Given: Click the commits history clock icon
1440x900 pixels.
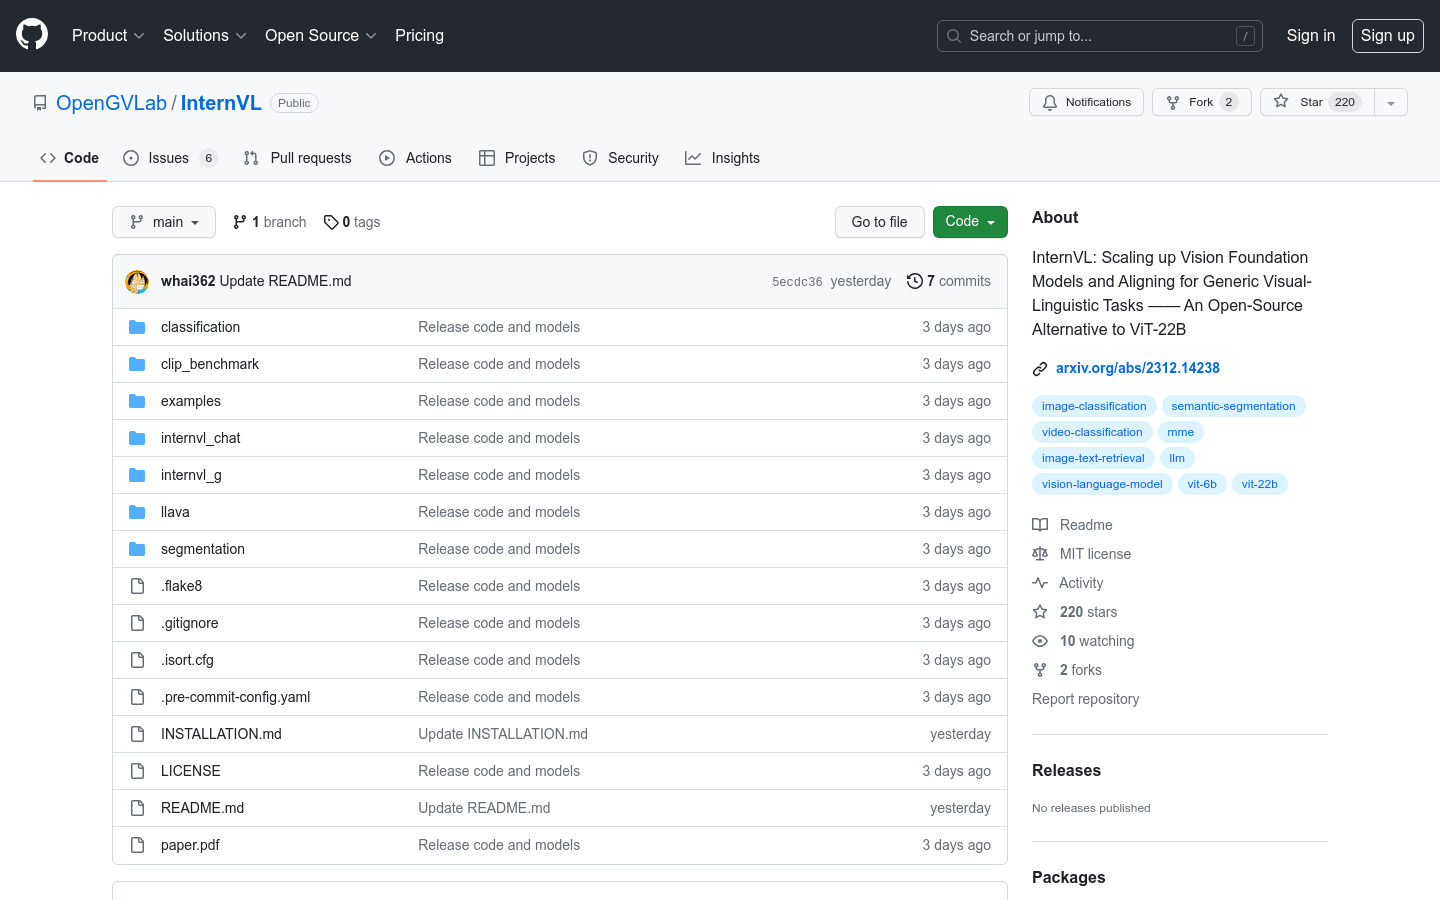Looking at the screenshot, I should point(914,281).
